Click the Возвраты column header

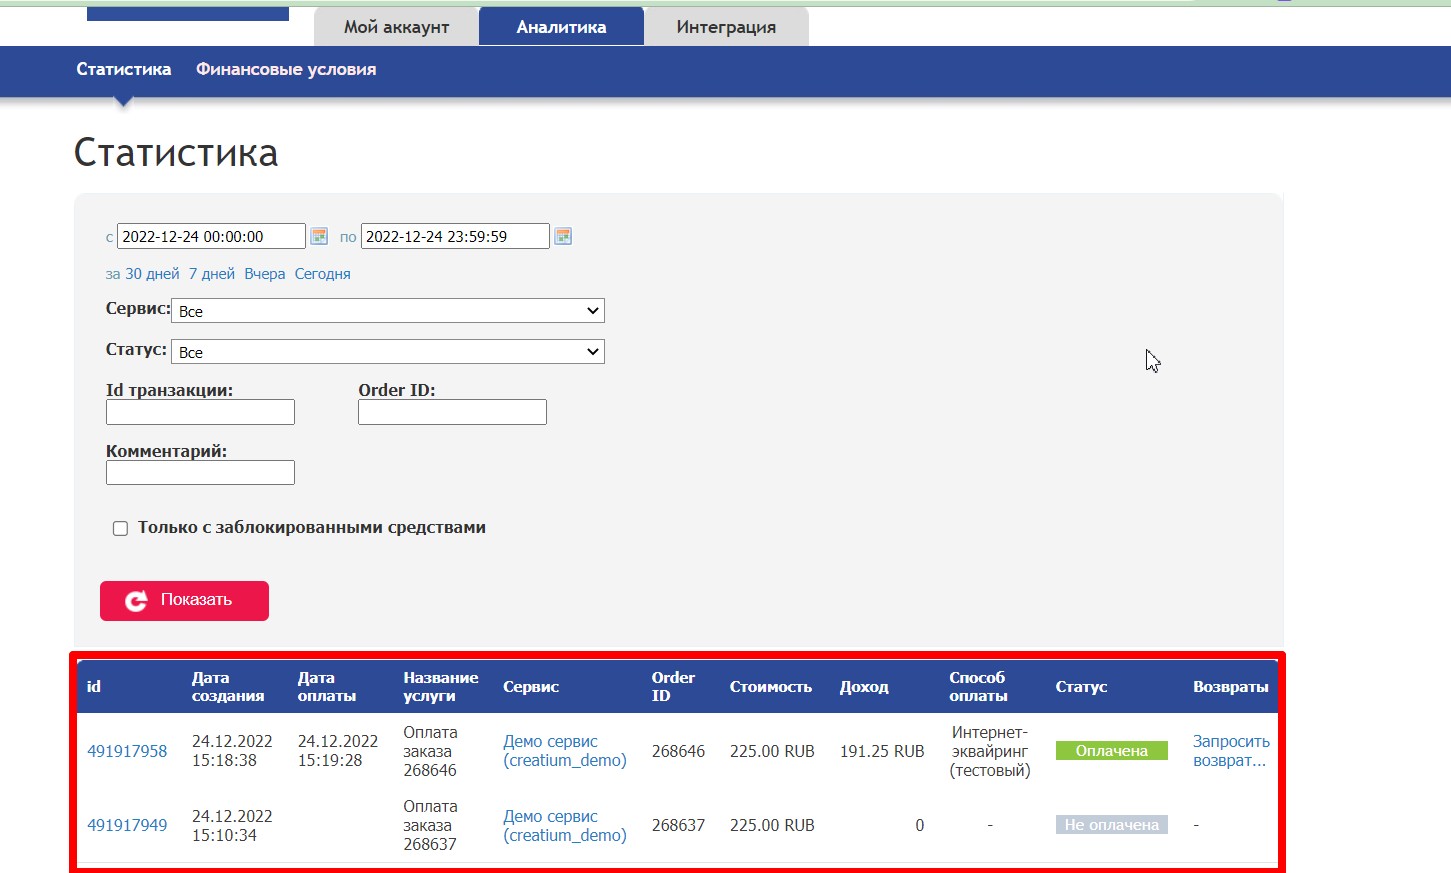(x=1231, y=687)
